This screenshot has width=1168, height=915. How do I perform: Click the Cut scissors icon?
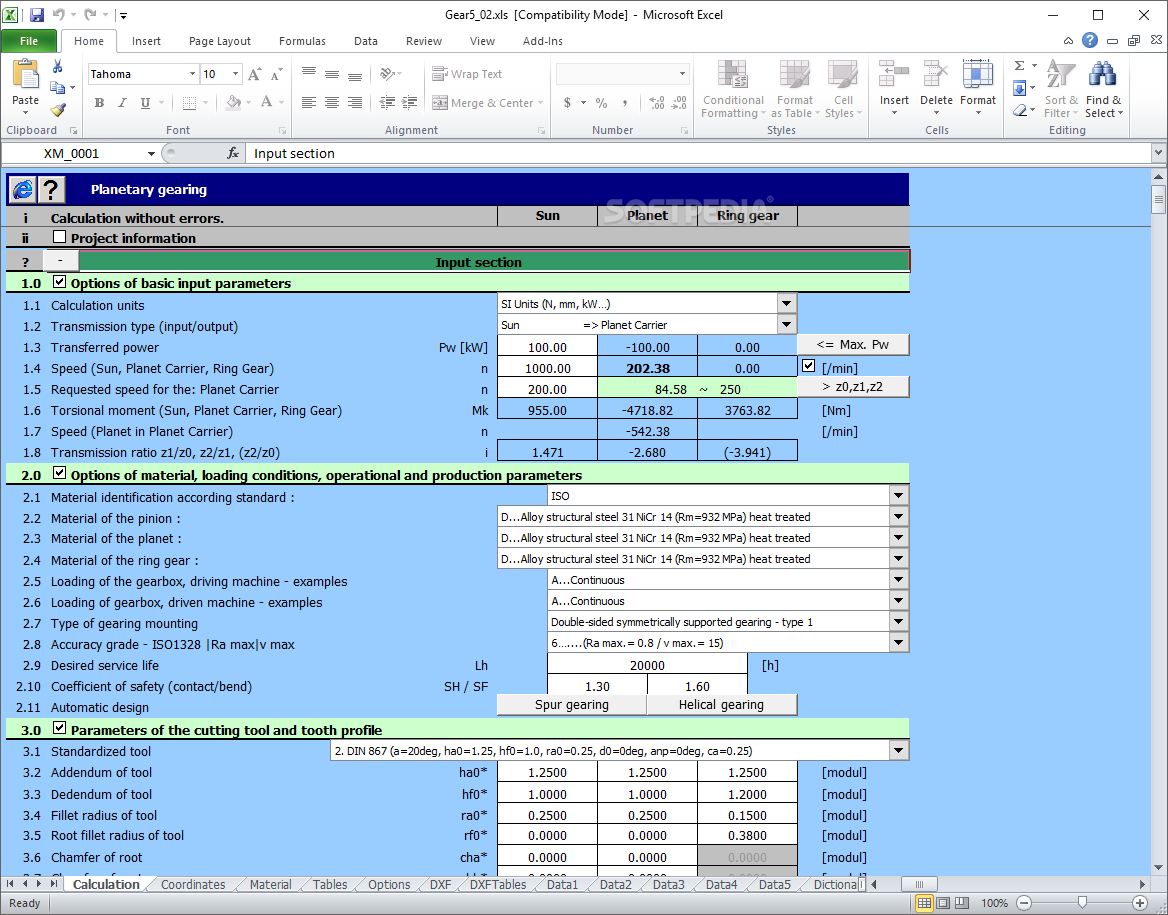click(x=57, y=67)
